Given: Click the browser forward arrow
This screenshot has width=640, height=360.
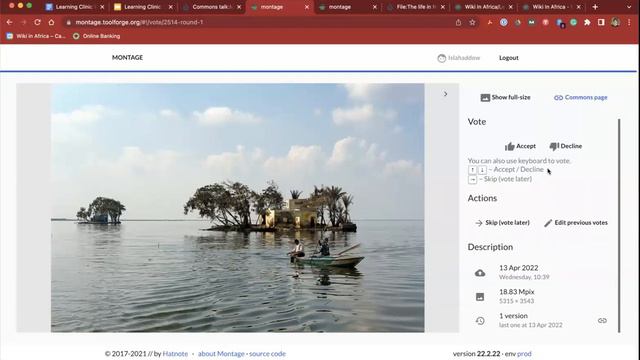Looking at the screenshot, I should click(x=23, y=22).
